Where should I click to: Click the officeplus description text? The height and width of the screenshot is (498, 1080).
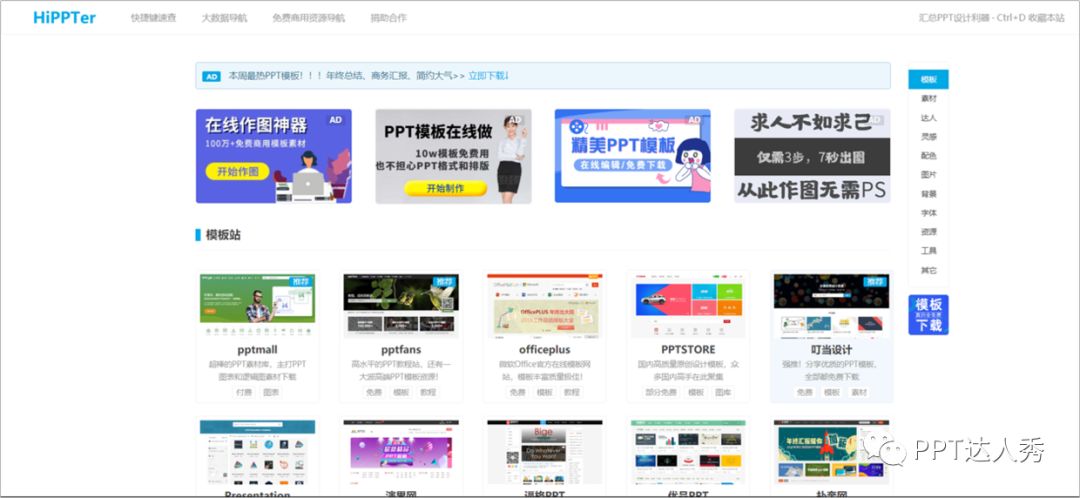coord(545,371)
